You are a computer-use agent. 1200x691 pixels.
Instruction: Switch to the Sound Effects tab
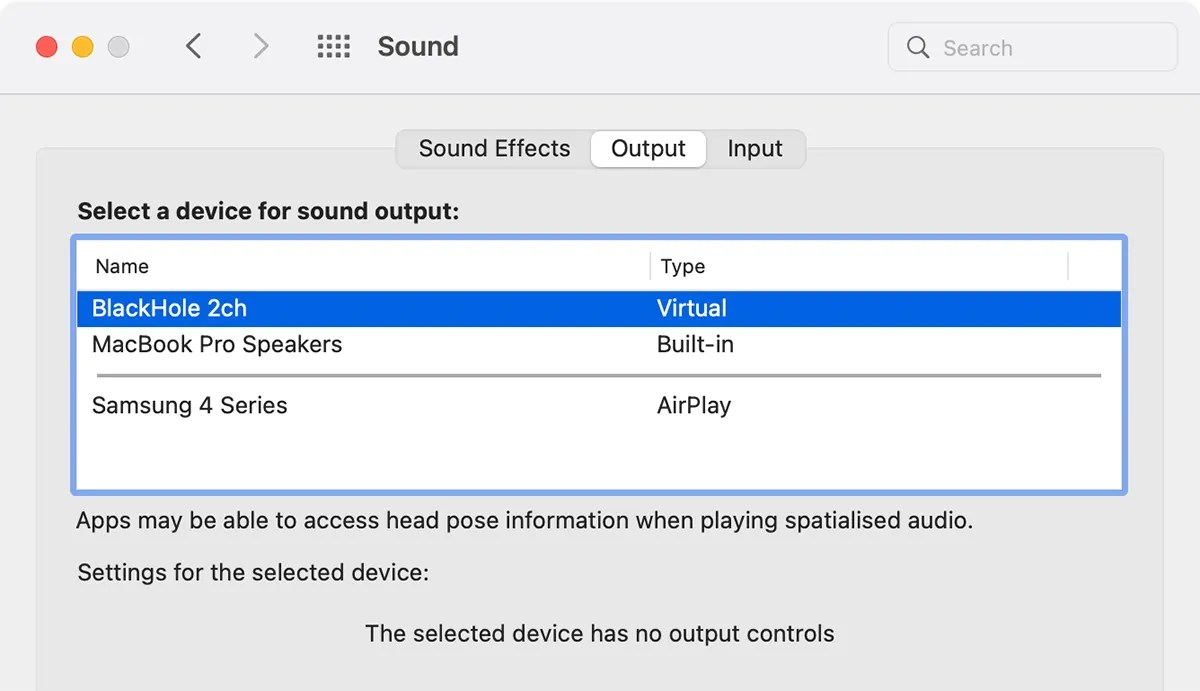click(493, 148)
